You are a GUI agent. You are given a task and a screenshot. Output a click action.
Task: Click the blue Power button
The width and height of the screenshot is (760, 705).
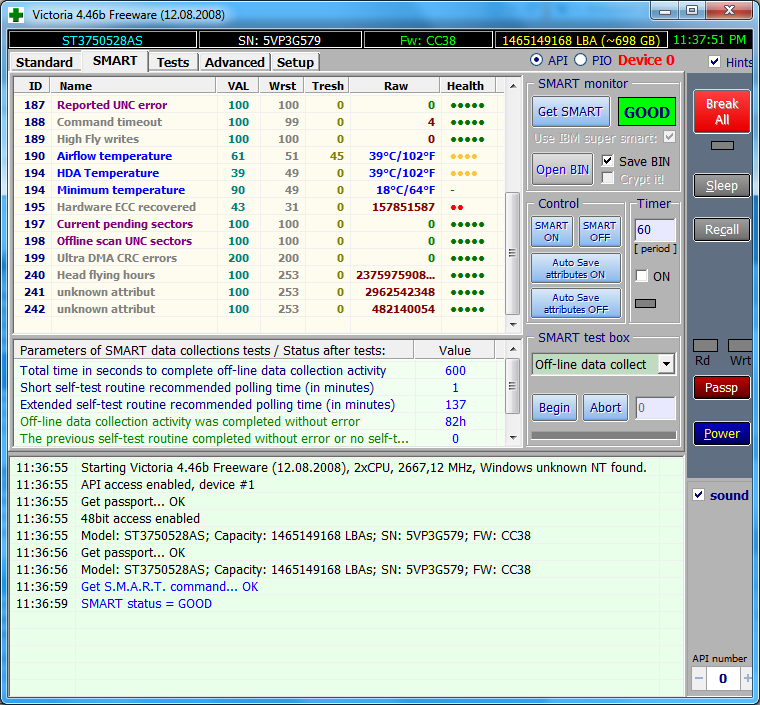pos(721,434)
